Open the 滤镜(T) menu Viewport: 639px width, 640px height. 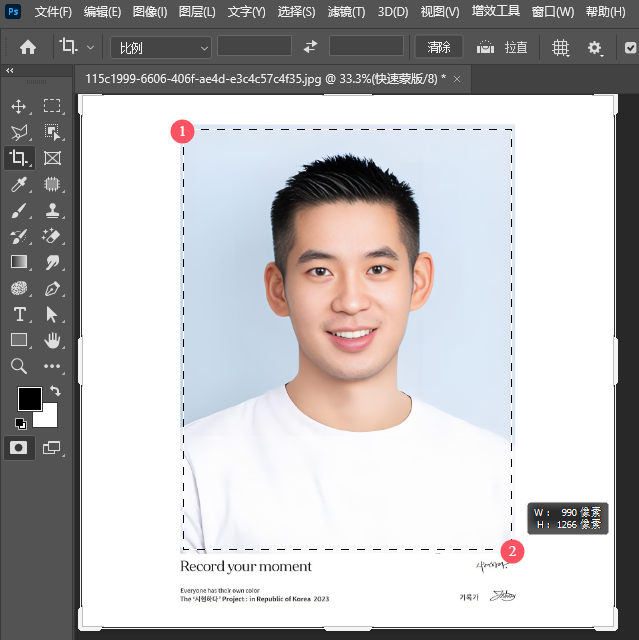click(x=346, y=12)
